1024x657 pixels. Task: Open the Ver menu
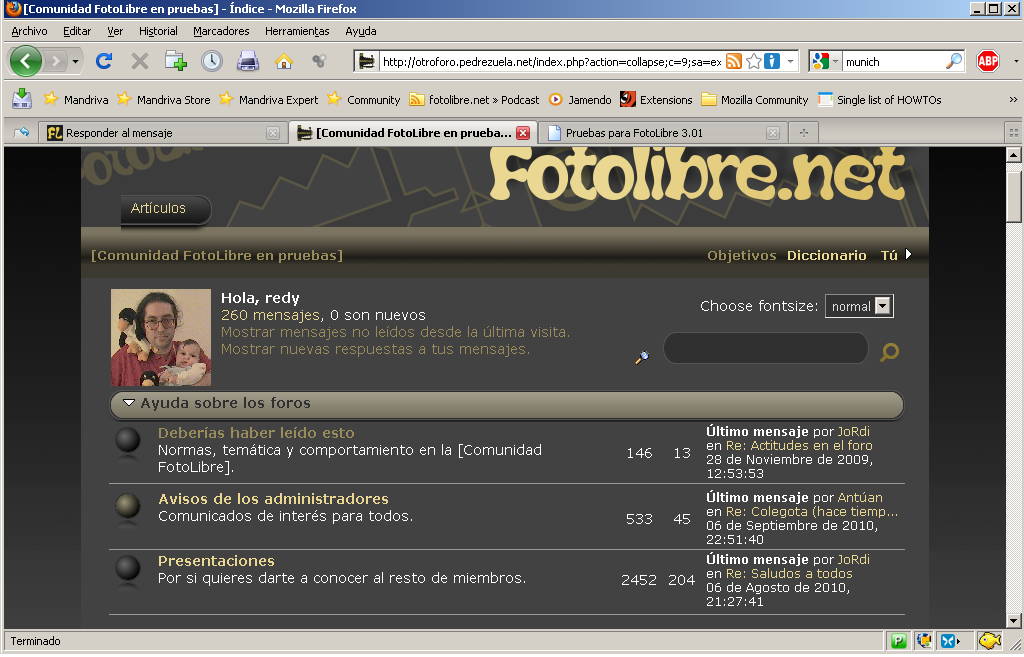115,31
